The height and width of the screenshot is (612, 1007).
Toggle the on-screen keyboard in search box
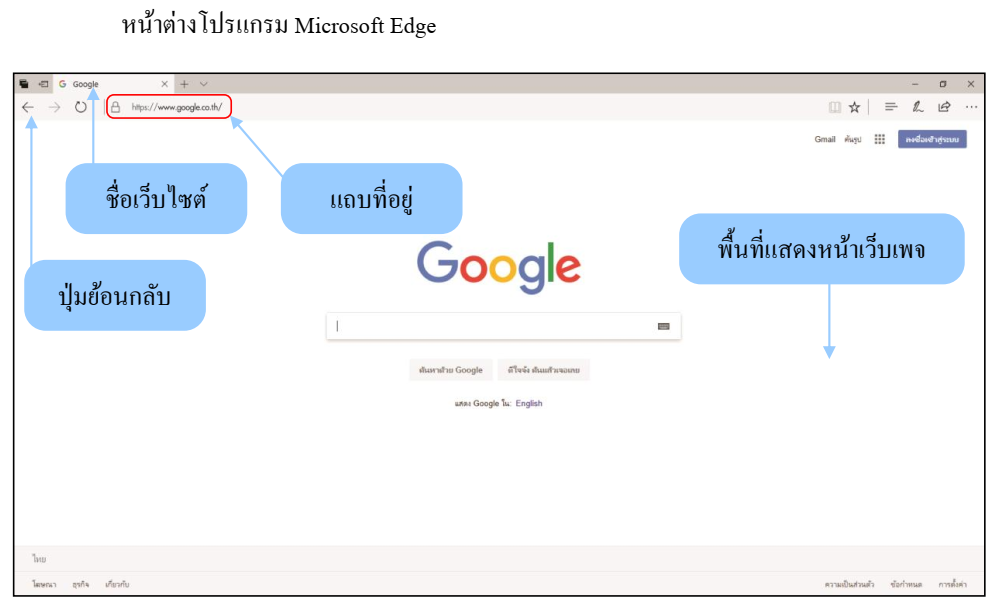(x=665, y=325)
